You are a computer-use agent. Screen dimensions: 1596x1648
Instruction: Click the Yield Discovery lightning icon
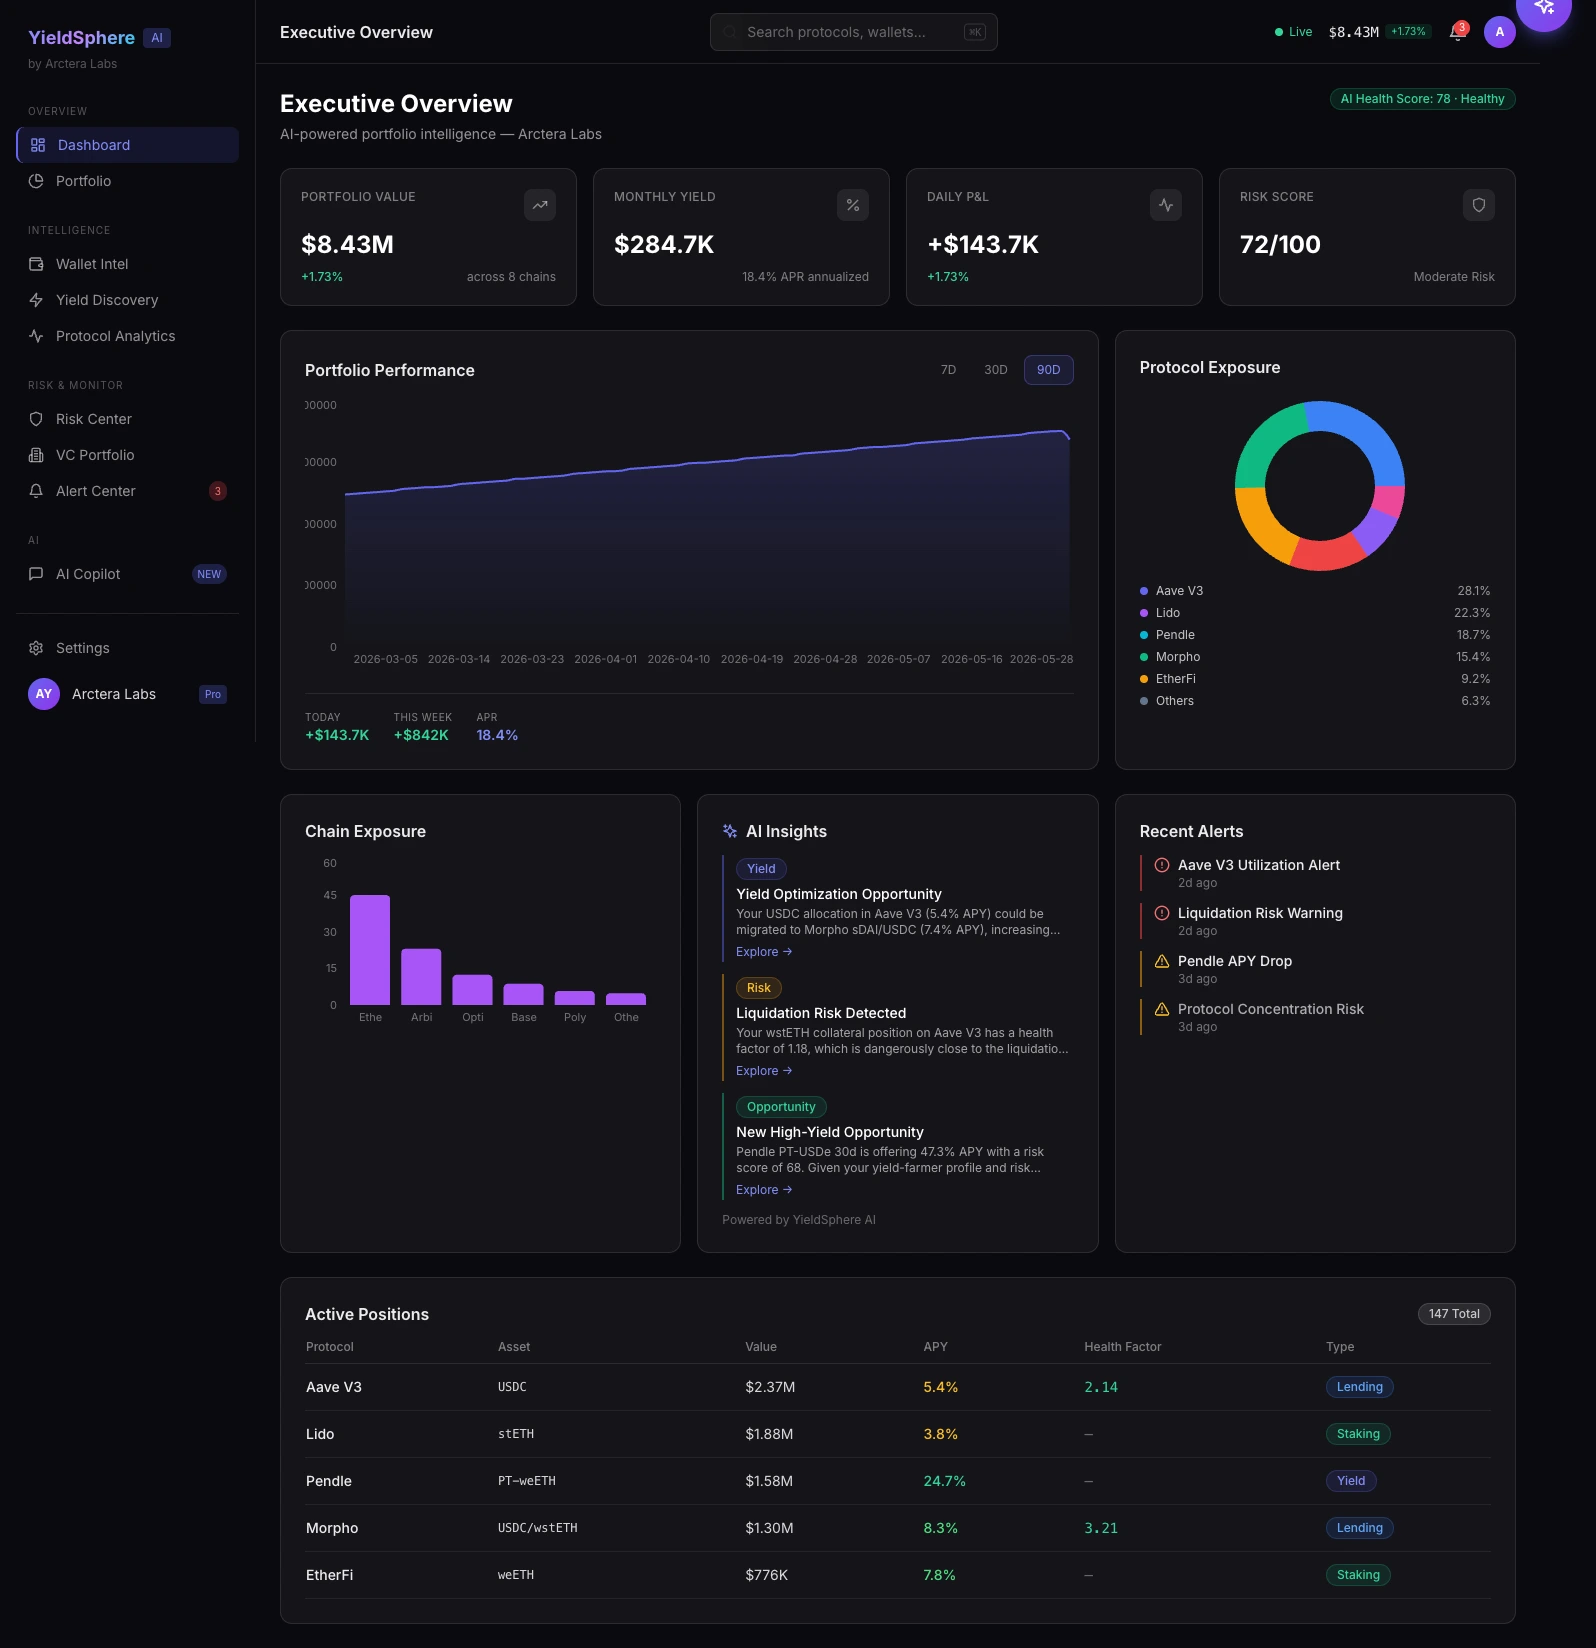tap(36, 300)
